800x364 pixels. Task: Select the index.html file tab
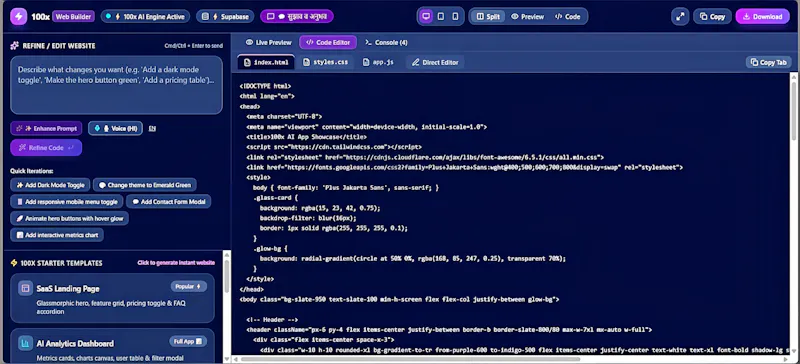pos(266,62)
